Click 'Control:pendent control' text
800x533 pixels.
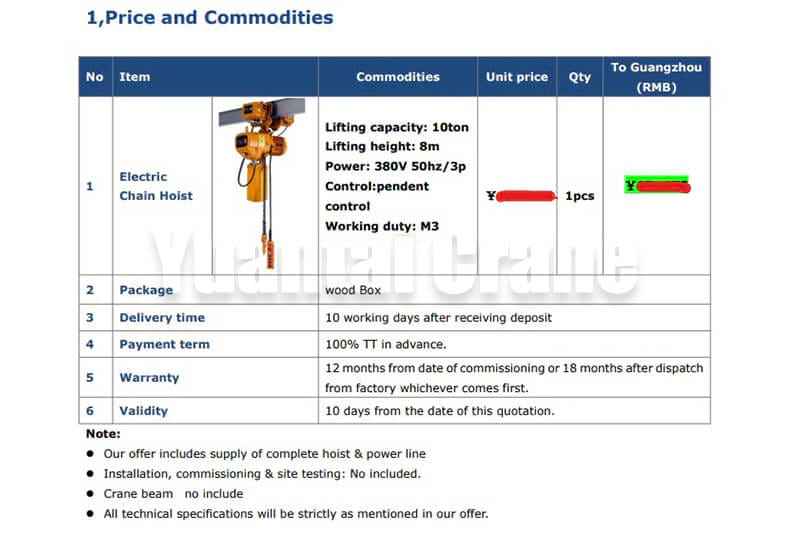pyautogui.click(x=377, y=196)
